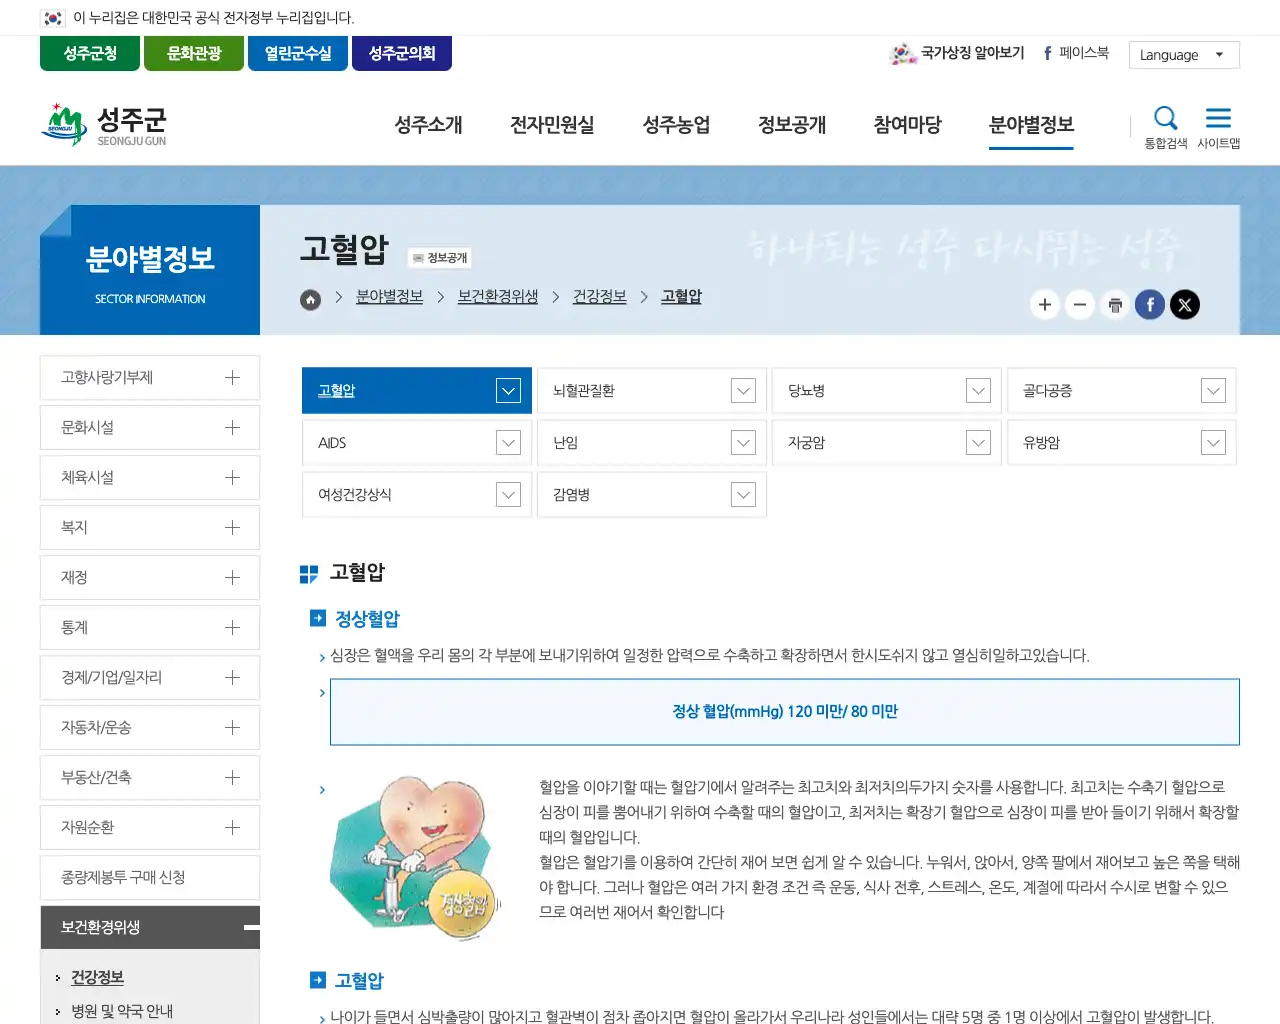Image resolution: width=1280 pixels, height=1024 pixels.
Task: Share the page on Facebook icon
Action: [x=1150, y=305]
